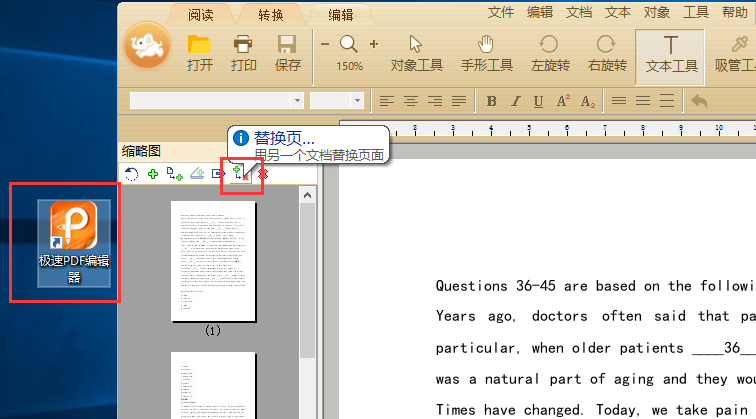Screen dimensions: 756x419
Task: Toggle bold formatting
Action: 491,101
